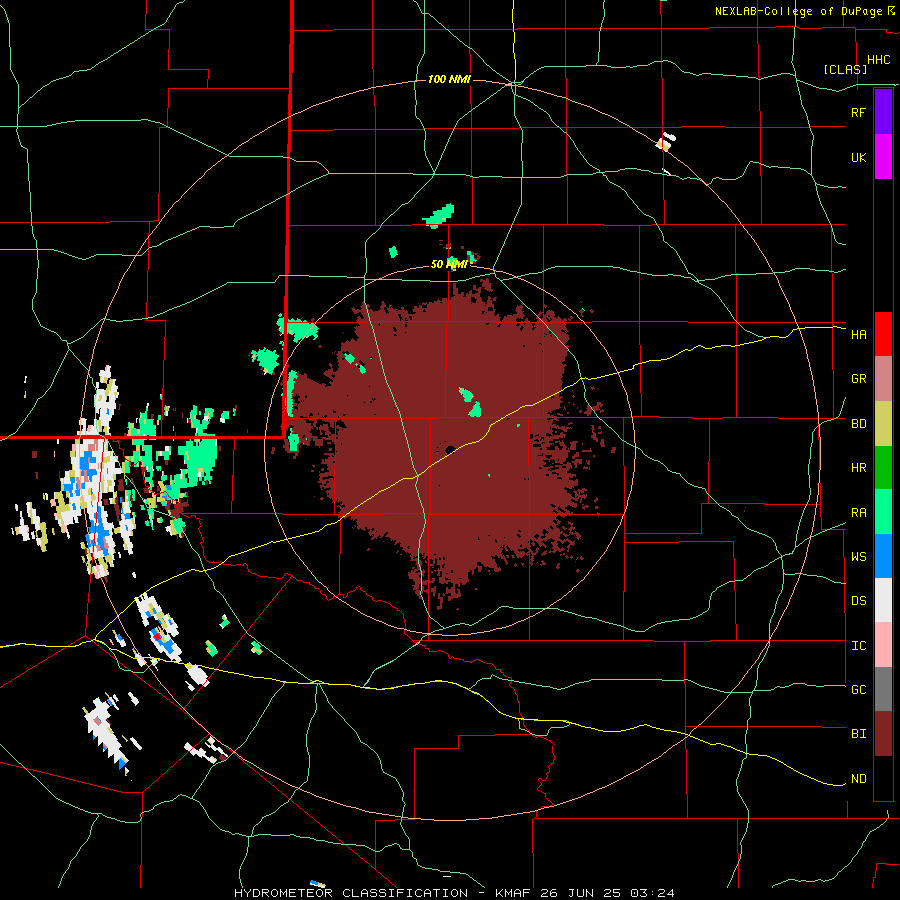Click the white DS legend swatch
Viewport: 900px width, 900px height.
(883, 600)
